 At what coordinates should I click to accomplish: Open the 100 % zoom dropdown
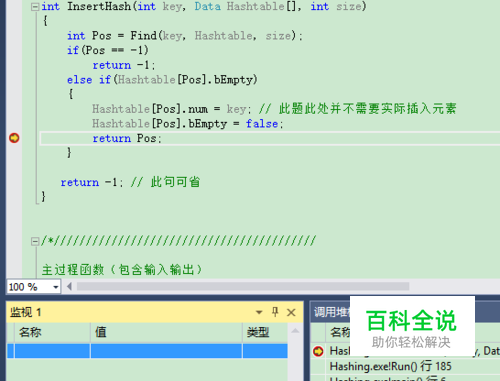point(56,287)
